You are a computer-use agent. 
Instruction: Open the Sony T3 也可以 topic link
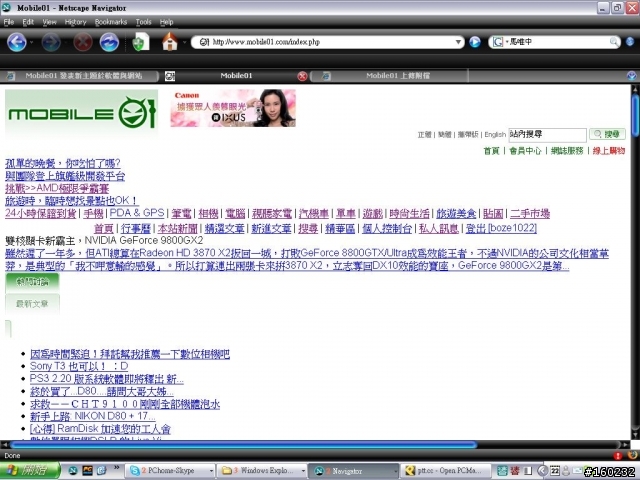tap(79, 366)
